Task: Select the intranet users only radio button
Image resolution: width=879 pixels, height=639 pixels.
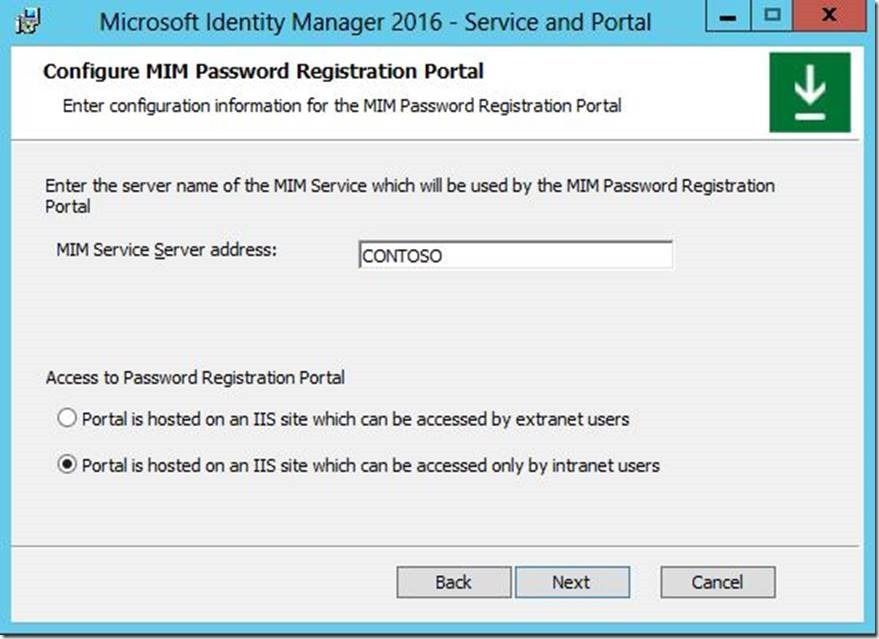Action: click(x=67, y=465)
